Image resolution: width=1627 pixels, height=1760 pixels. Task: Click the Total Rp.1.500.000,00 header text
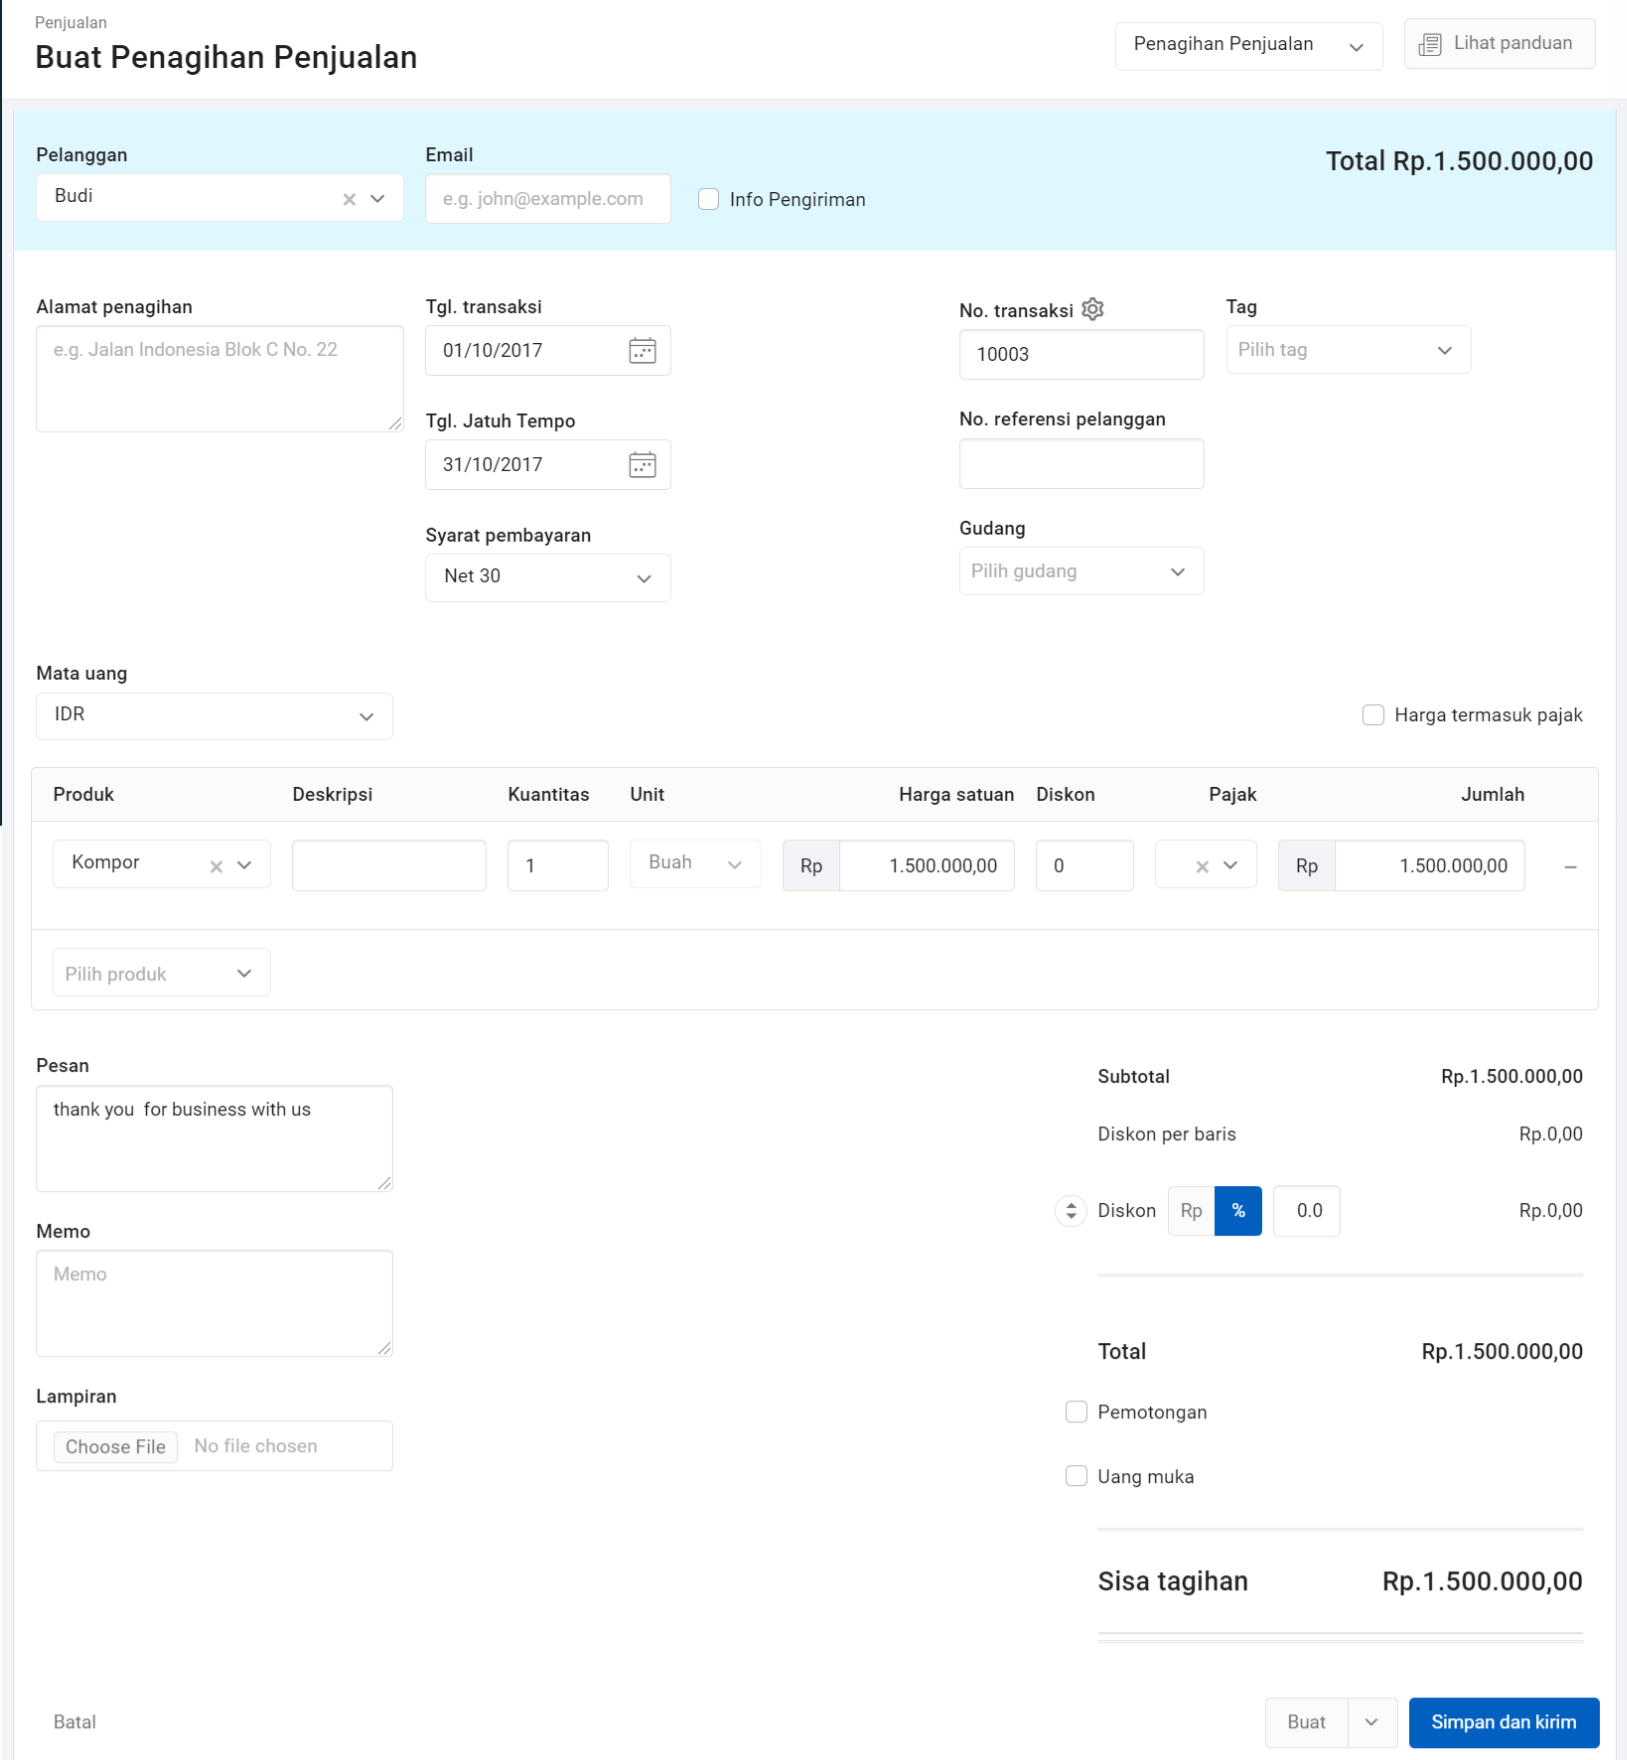point(1459,161)
